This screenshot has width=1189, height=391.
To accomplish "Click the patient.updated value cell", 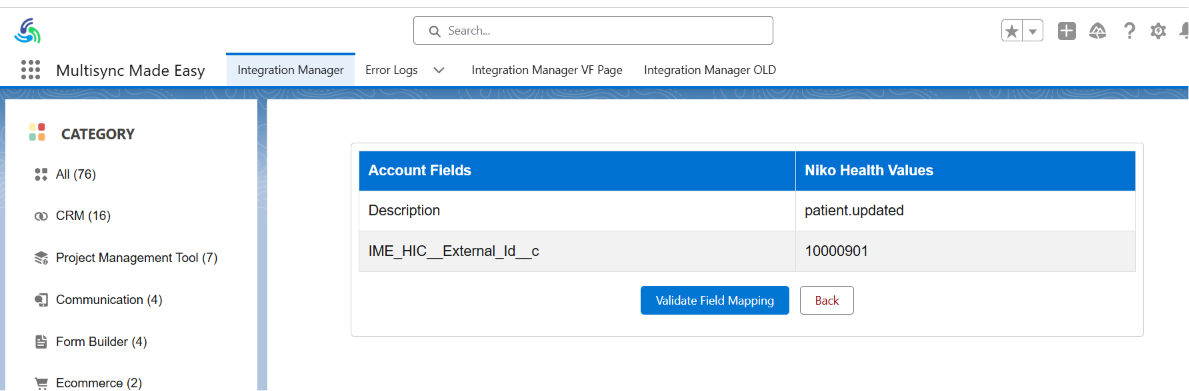I will click(x=965, y=211).
